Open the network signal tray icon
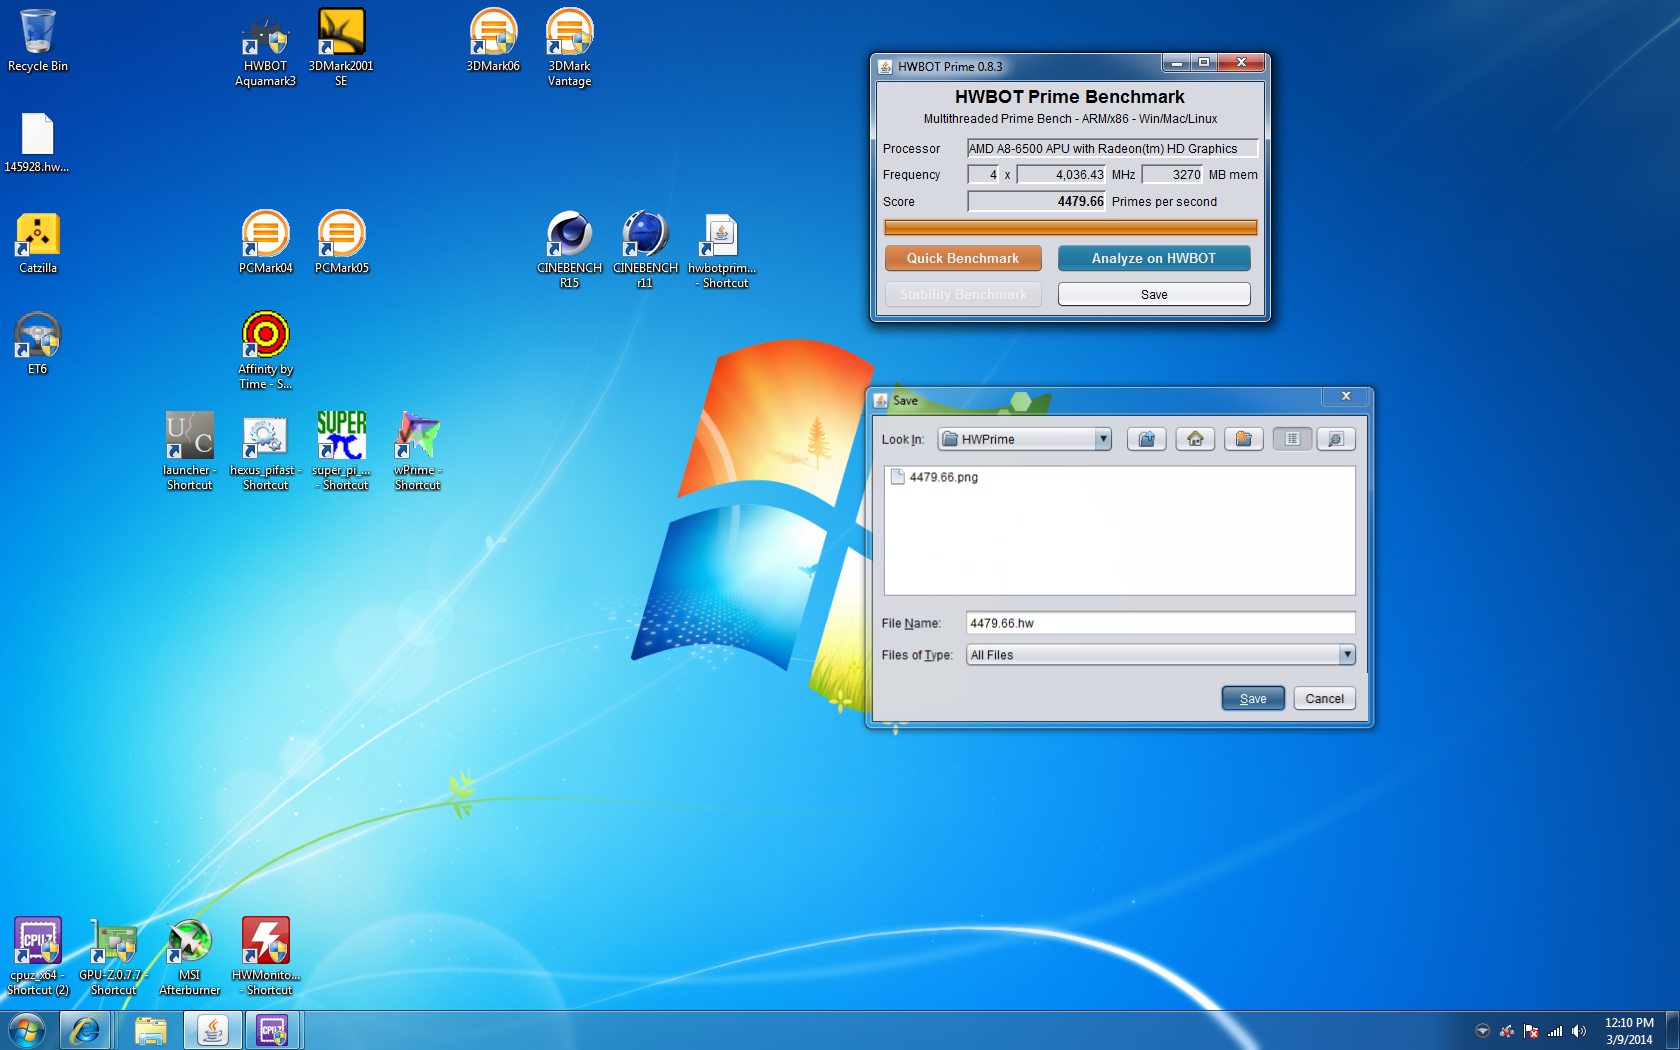 click(x=1555, y=1031)
